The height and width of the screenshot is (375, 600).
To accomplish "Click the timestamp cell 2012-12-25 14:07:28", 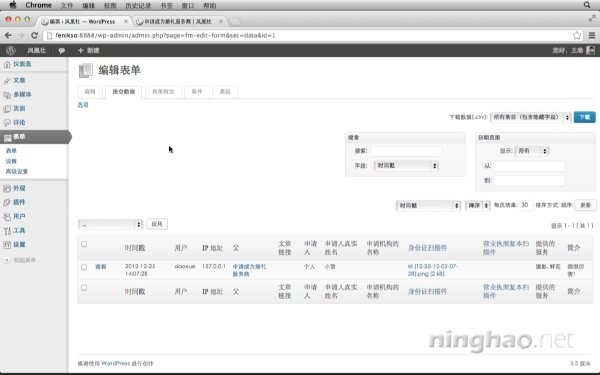I will coord(140,270).
